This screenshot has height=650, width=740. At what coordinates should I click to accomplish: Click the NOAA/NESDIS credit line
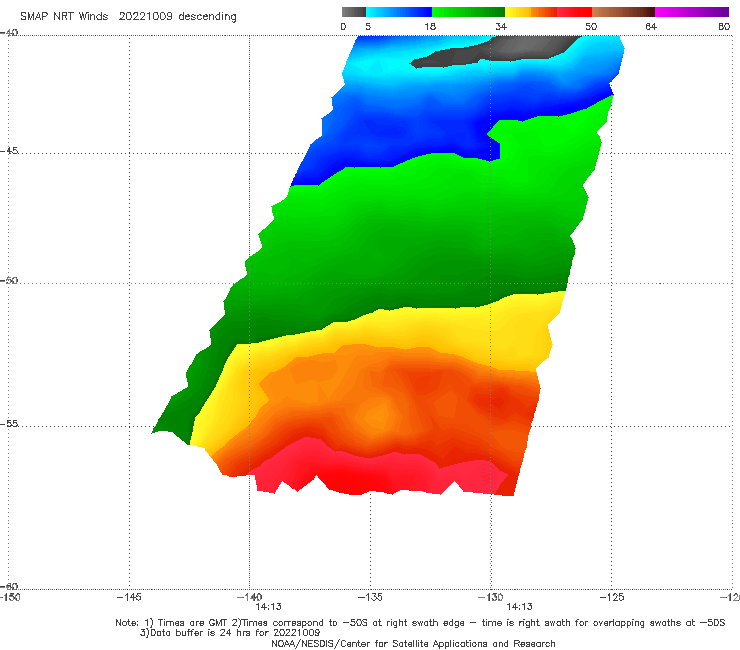click(x=413, y=644)
